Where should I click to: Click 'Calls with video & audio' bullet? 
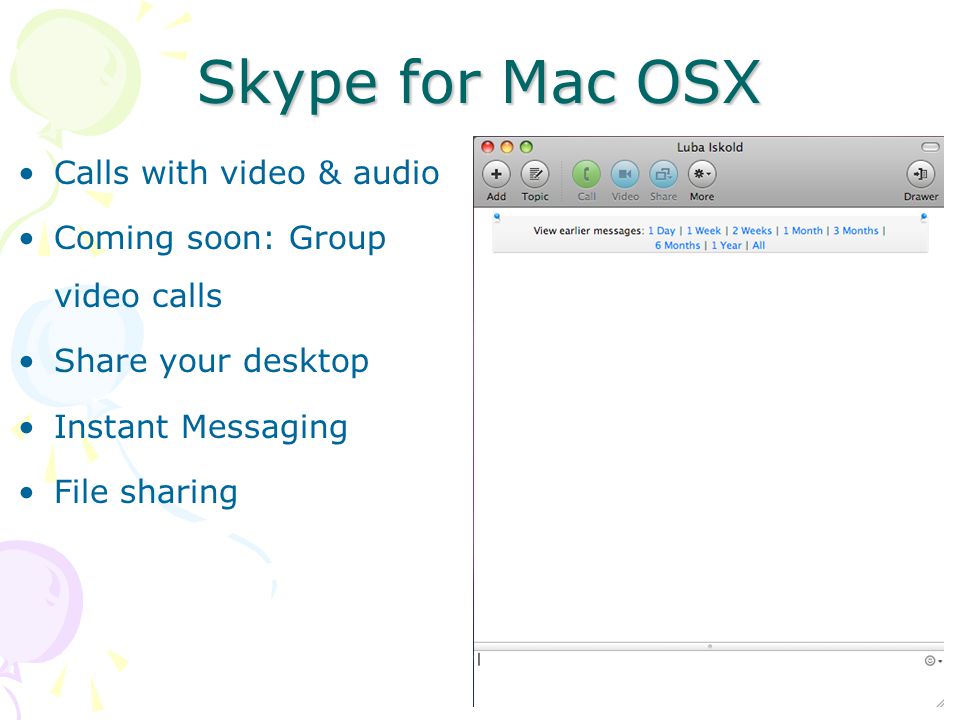point(247,173)
